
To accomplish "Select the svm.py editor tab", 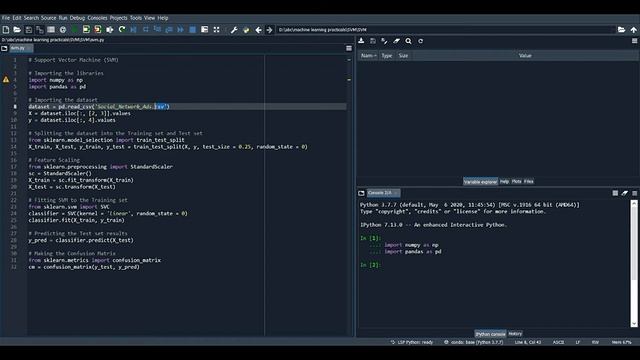I will 21,48.
